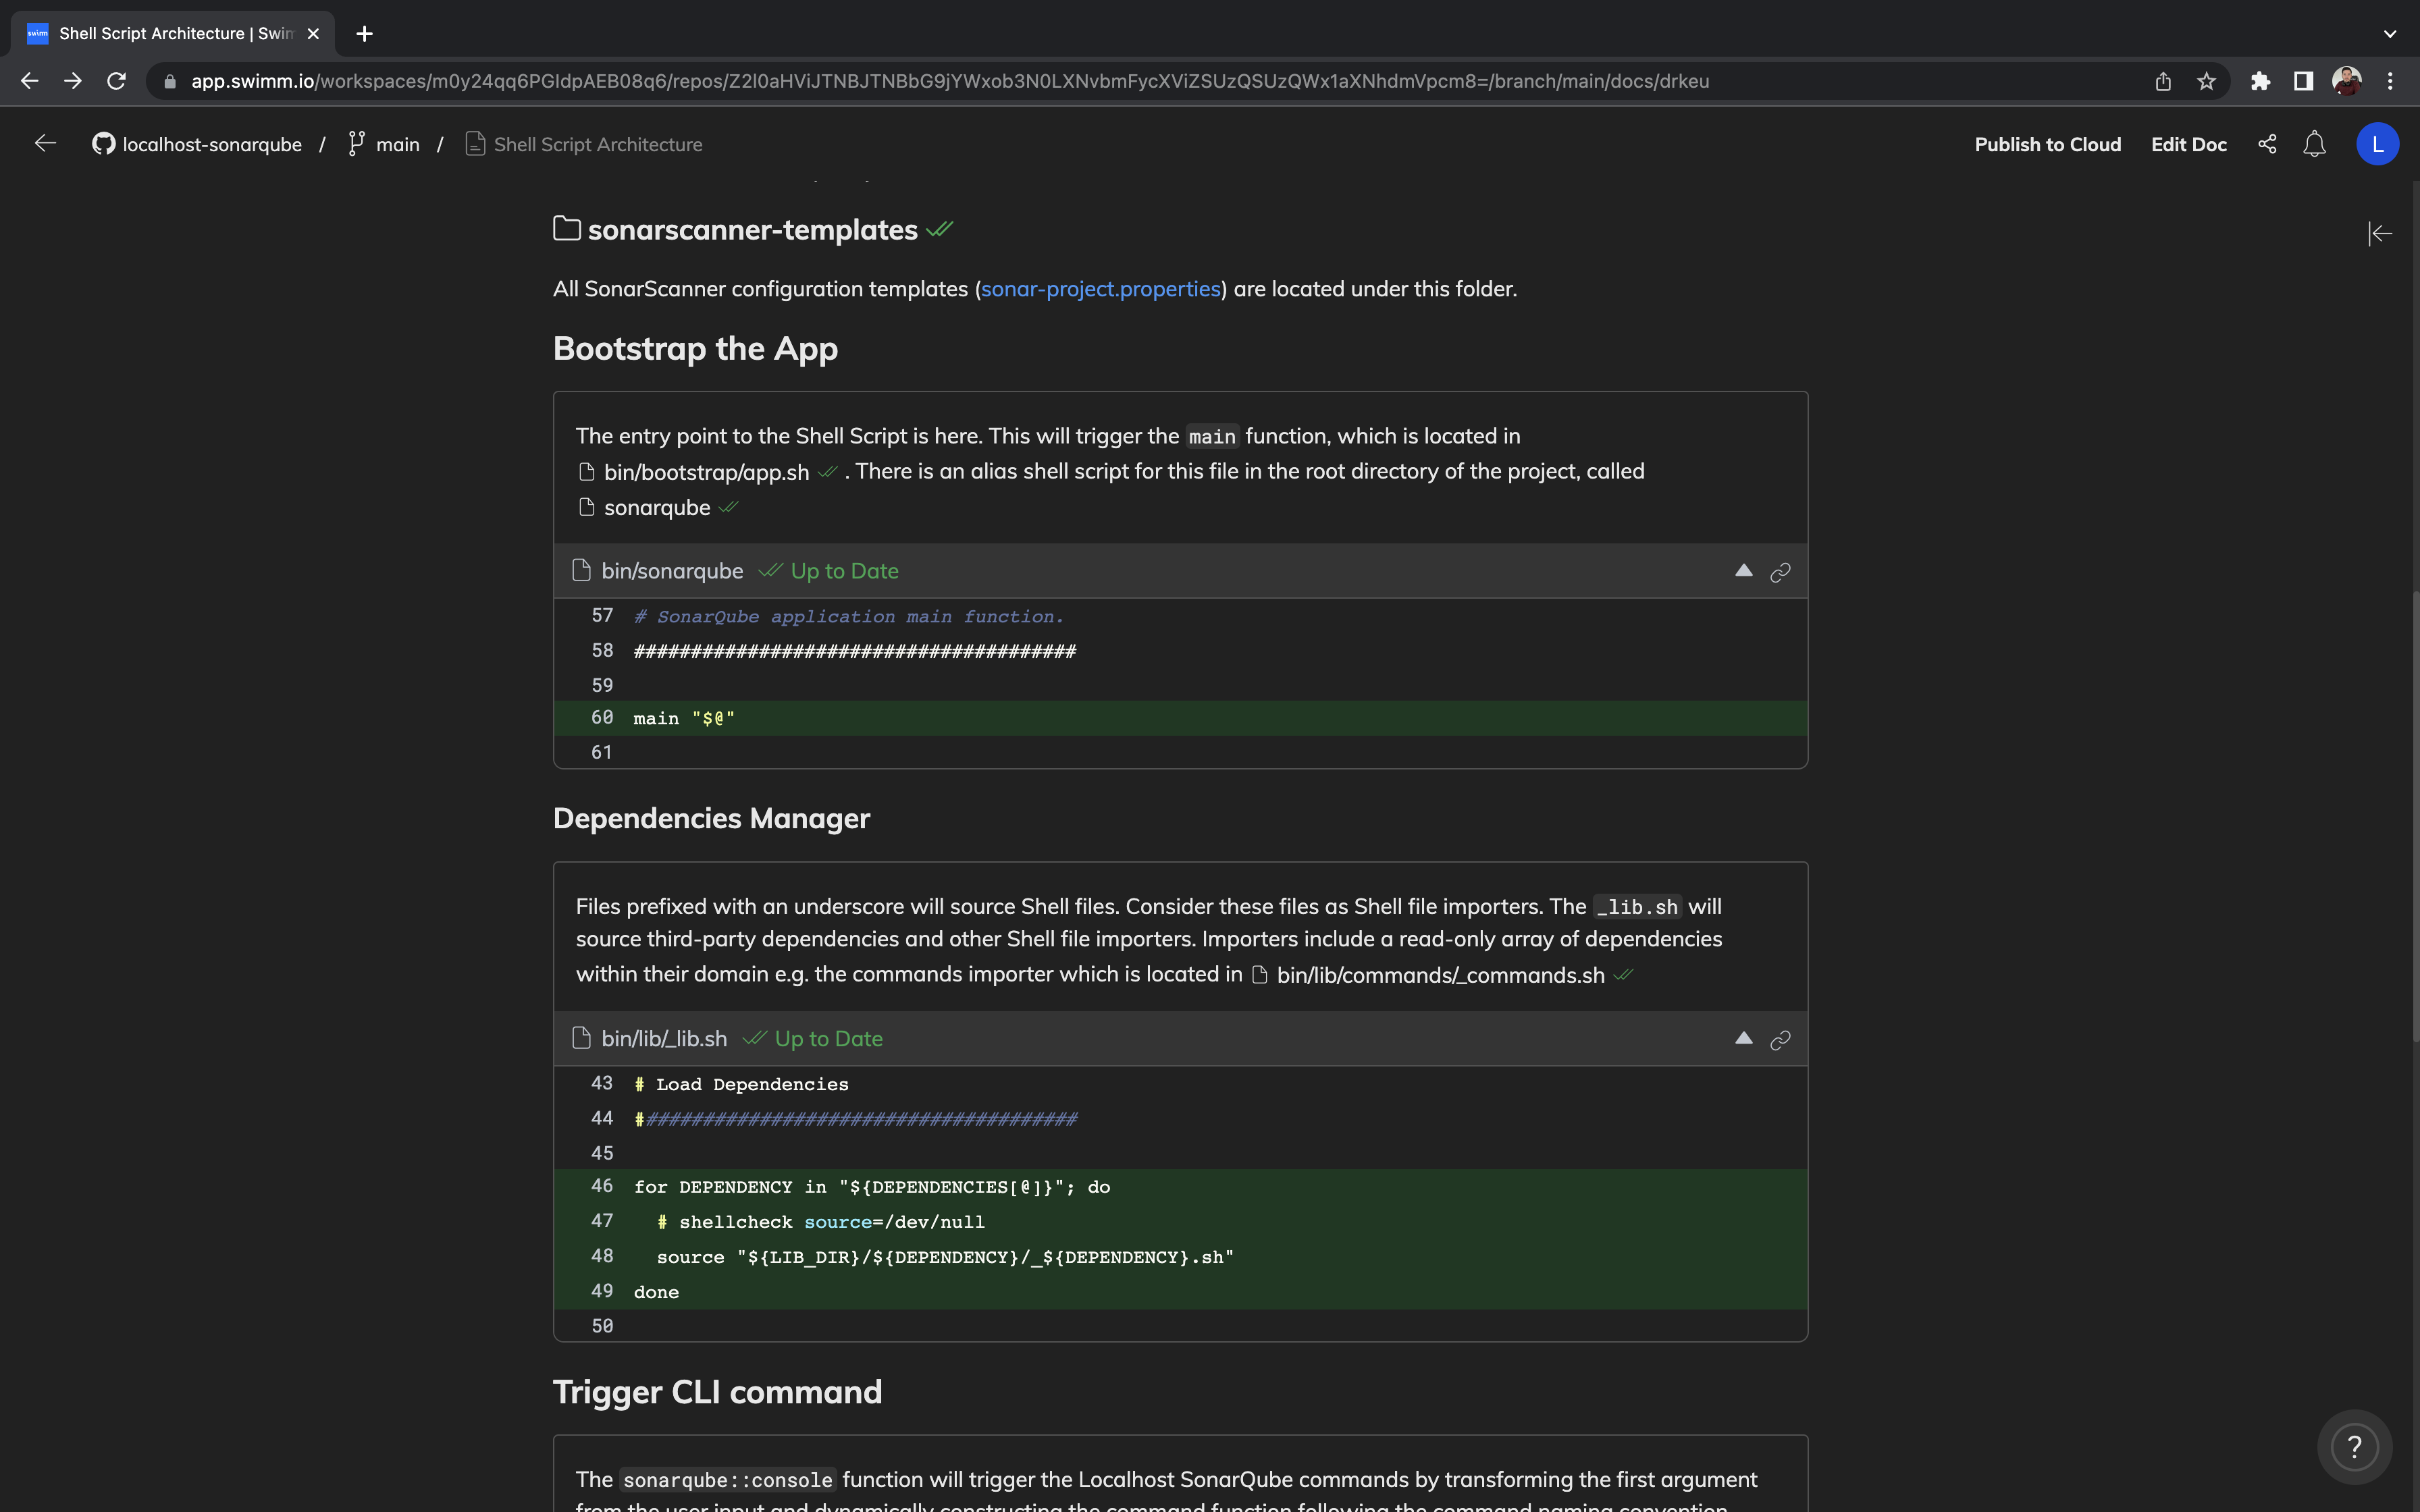Click the browser forward arrow
Viewport: 2420px width, 1512px height.
[73, 81]
